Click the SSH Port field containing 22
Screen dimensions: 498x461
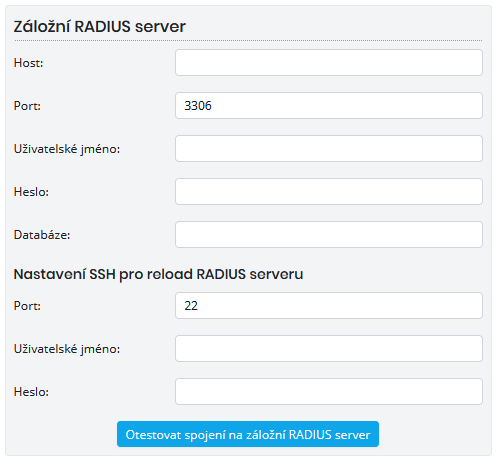point(329,306)
